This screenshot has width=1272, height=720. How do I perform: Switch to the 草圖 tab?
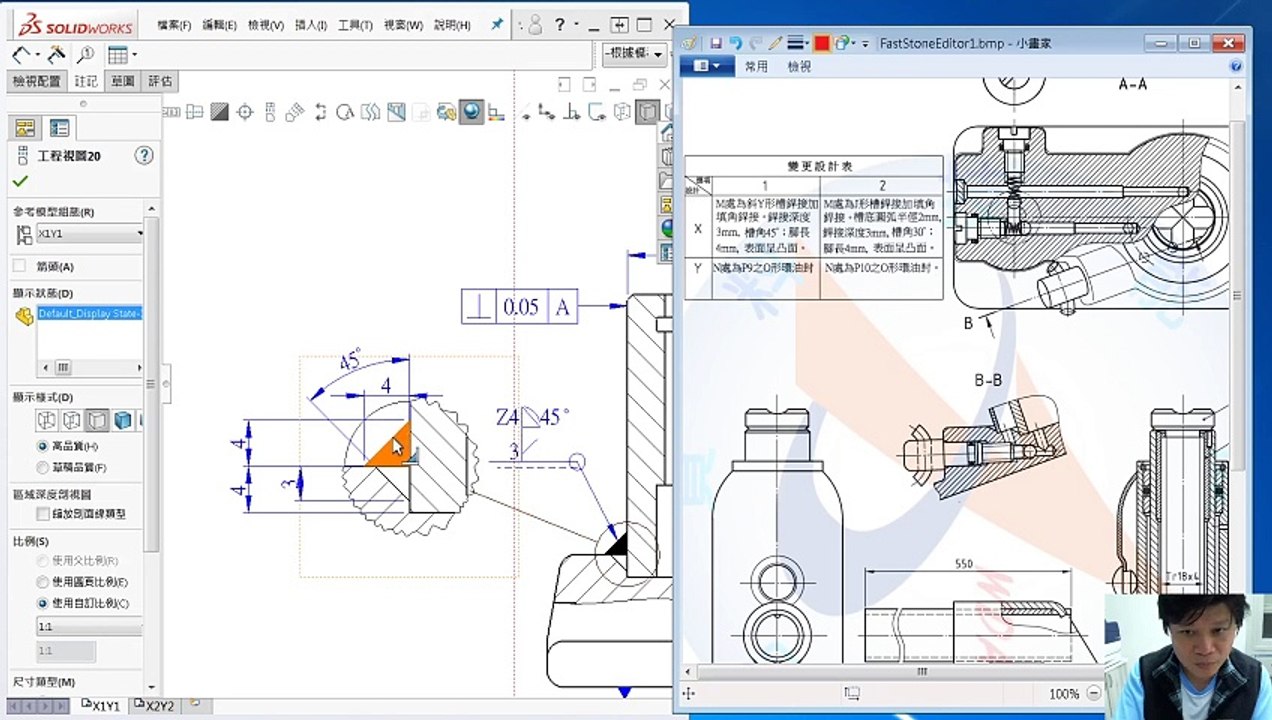click(x=123, y=81)
